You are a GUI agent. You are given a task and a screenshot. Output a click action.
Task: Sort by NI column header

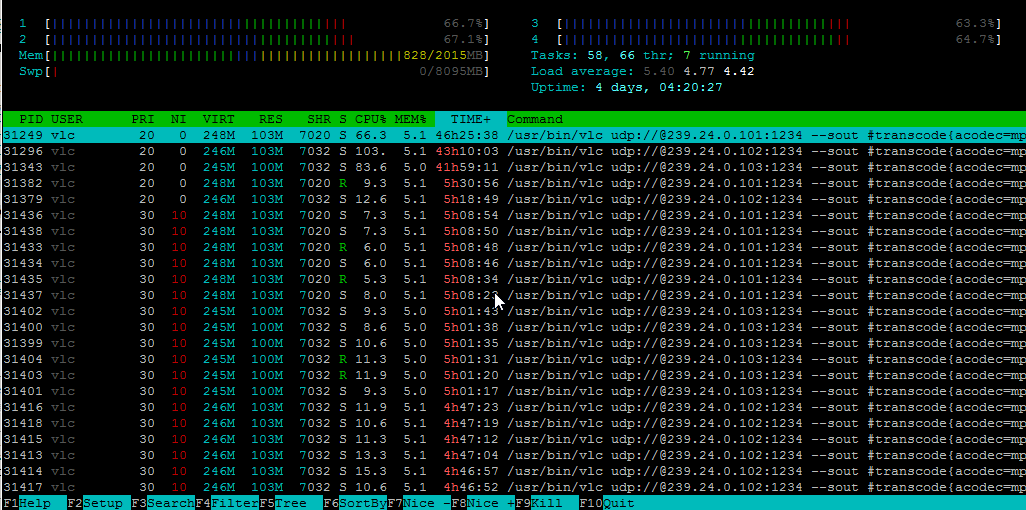pos(179,119)
